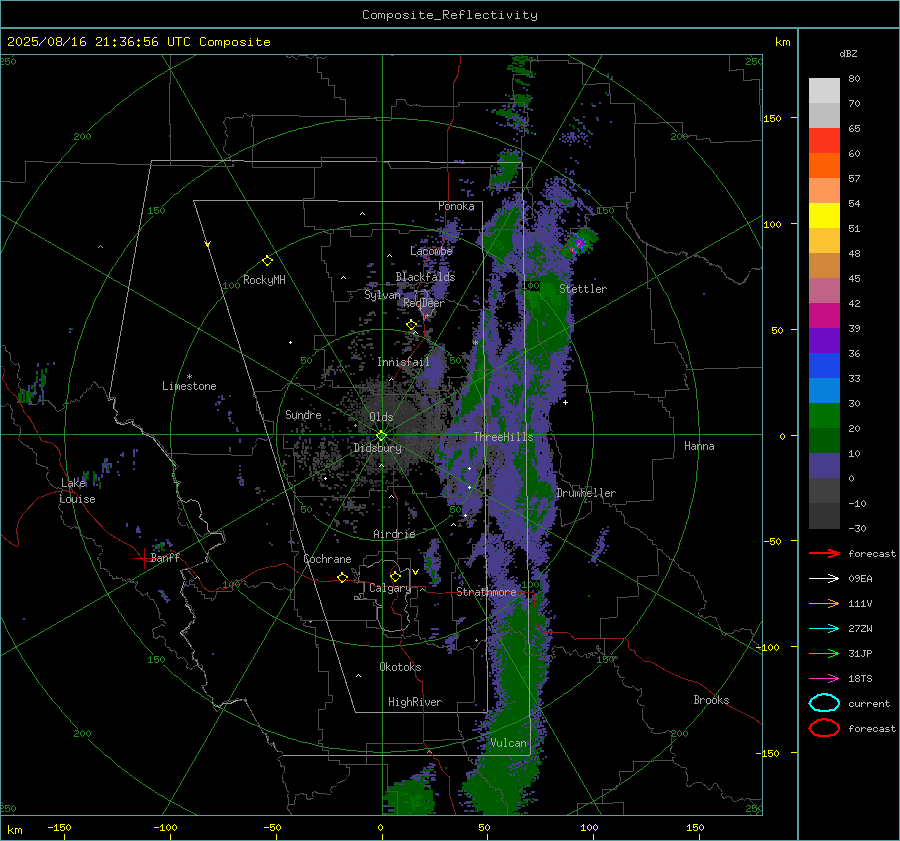Click the Blackfalds city label
Screen dimensions: 900x841
(425, 277)
